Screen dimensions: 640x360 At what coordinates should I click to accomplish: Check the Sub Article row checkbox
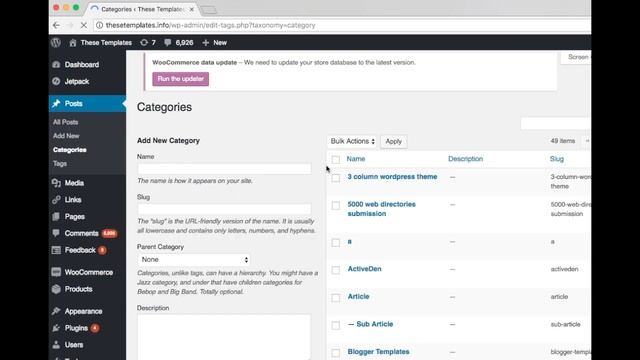click(336, 325)
